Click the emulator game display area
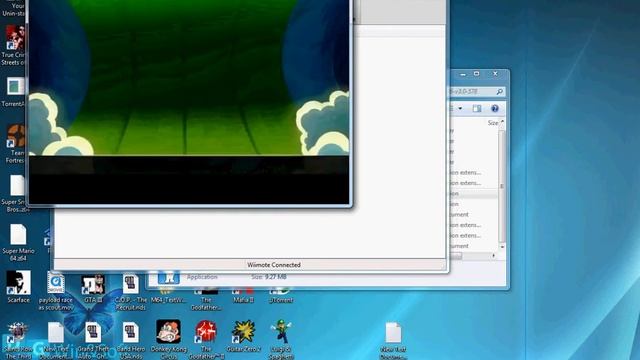 pos(189,78)
